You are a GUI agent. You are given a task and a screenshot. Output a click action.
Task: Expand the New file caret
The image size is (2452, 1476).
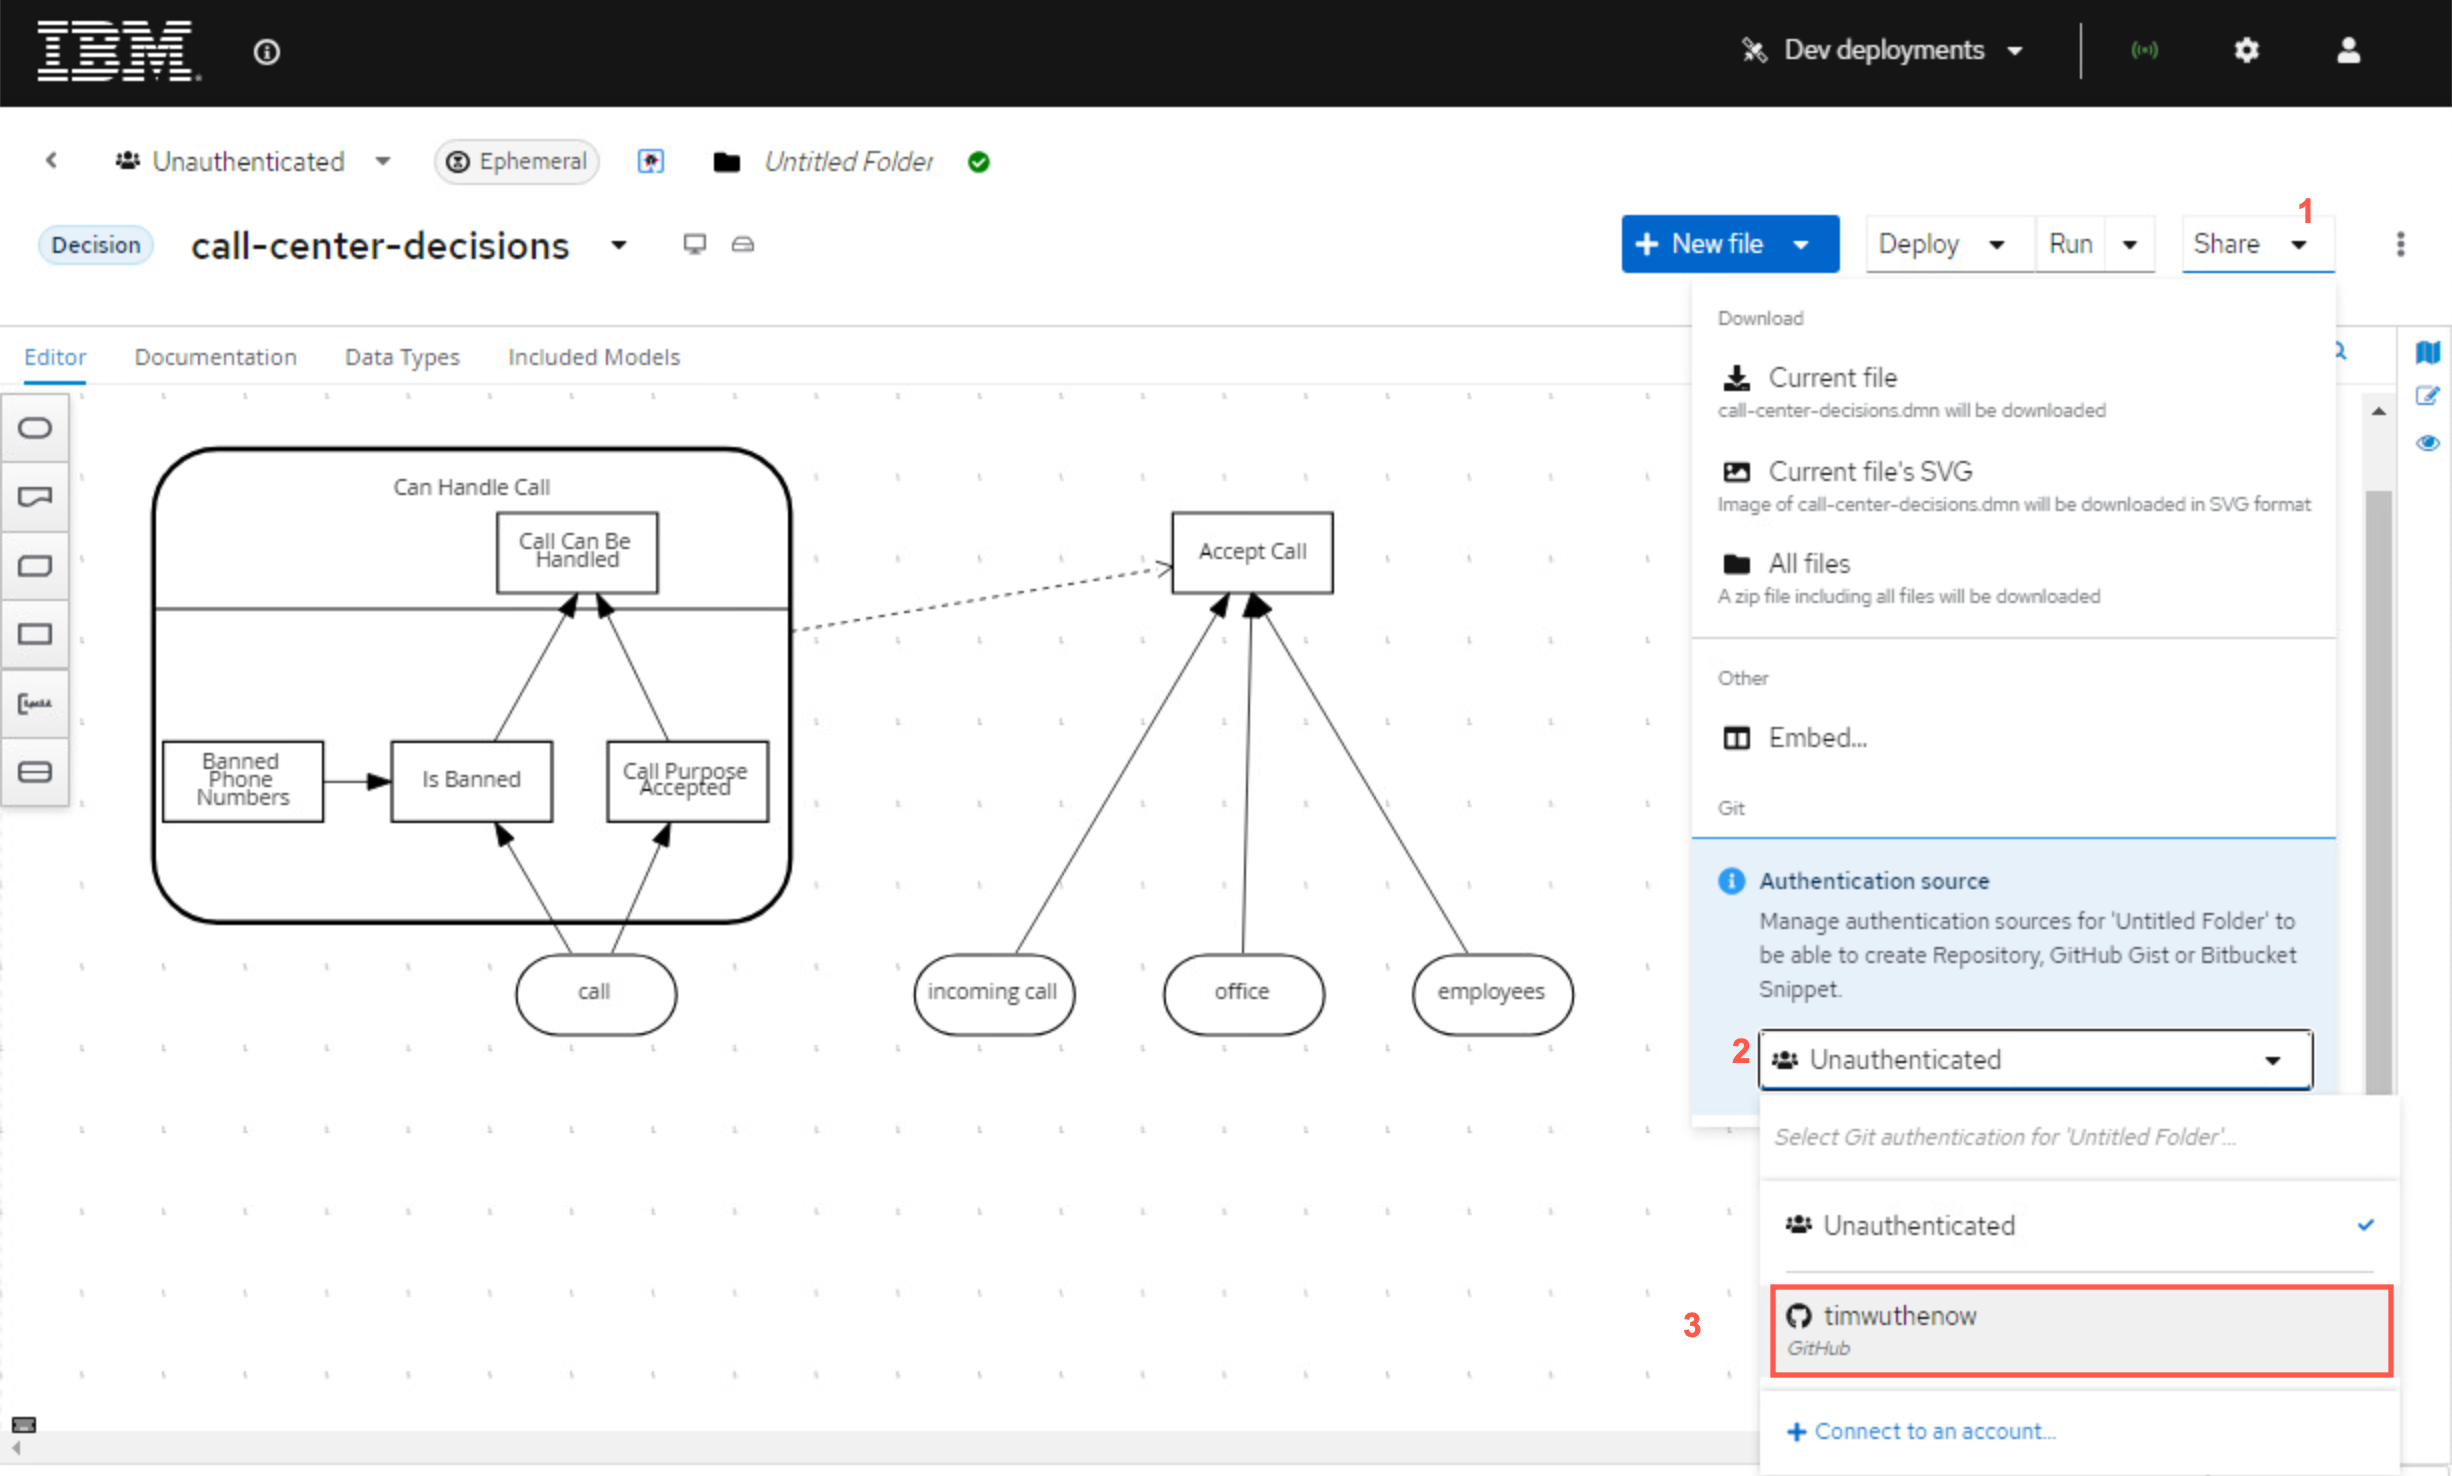point(1802,245)
